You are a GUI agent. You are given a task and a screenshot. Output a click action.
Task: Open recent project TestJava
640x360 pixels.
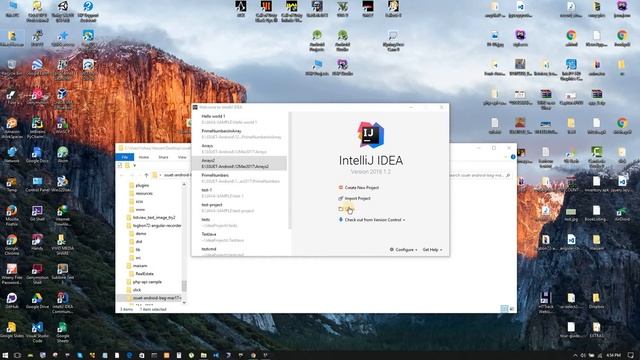(240, 237)
